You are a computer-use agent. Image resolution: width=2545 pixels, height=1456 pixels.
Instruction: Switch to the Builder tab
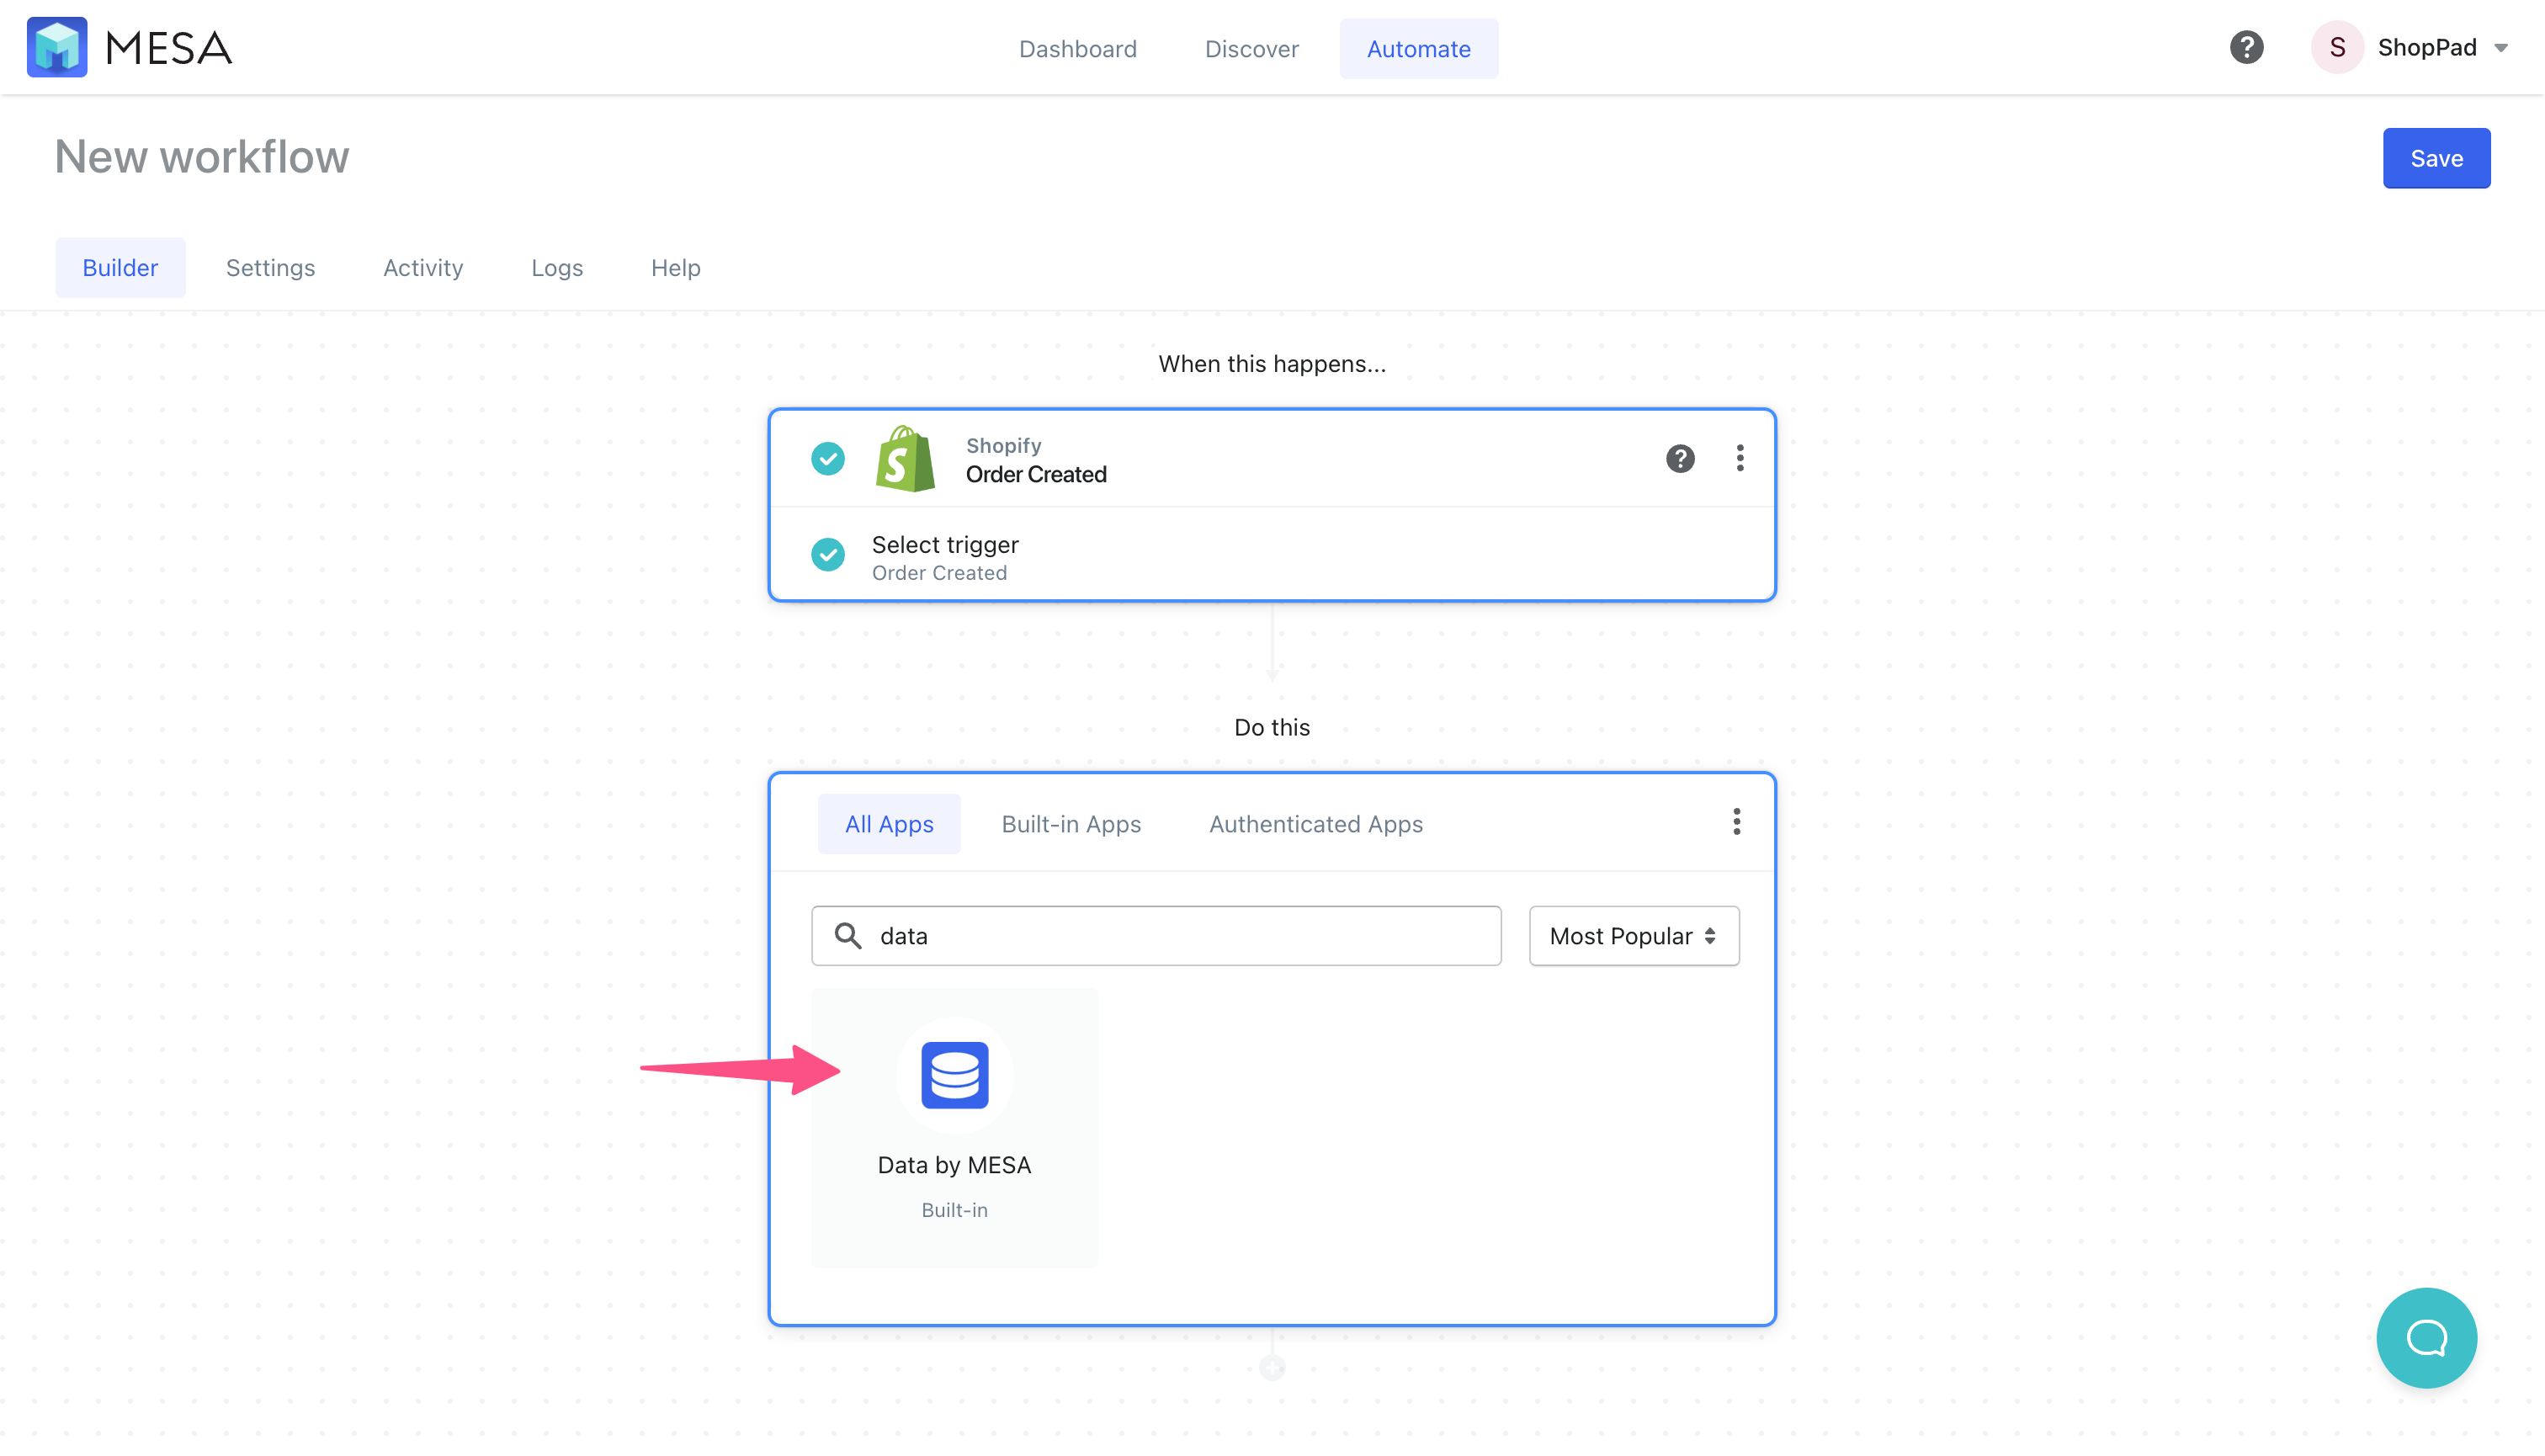pyautogui.click(x=120, y=267)
